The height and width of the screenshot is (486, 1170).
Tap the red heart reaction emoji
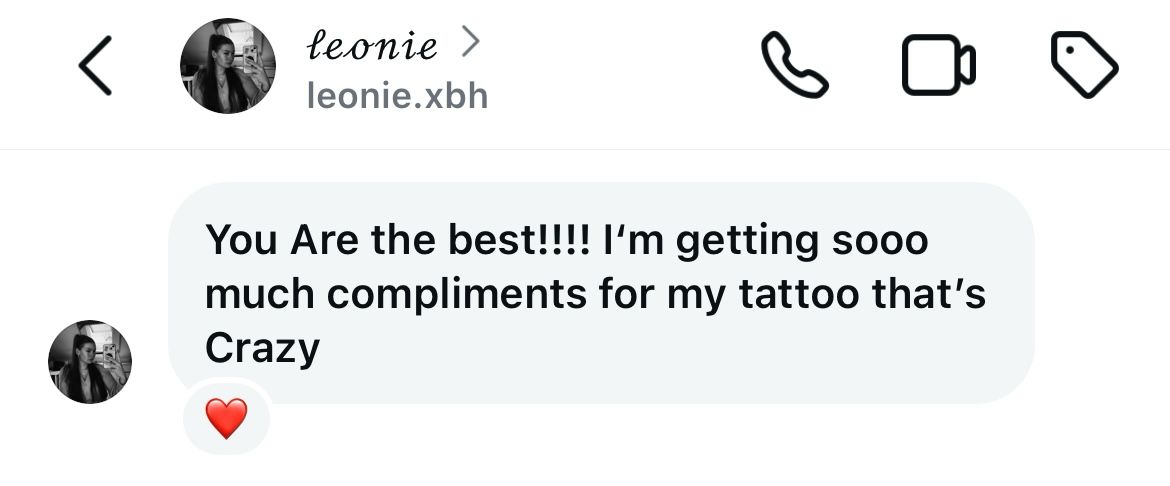point(226,418)
